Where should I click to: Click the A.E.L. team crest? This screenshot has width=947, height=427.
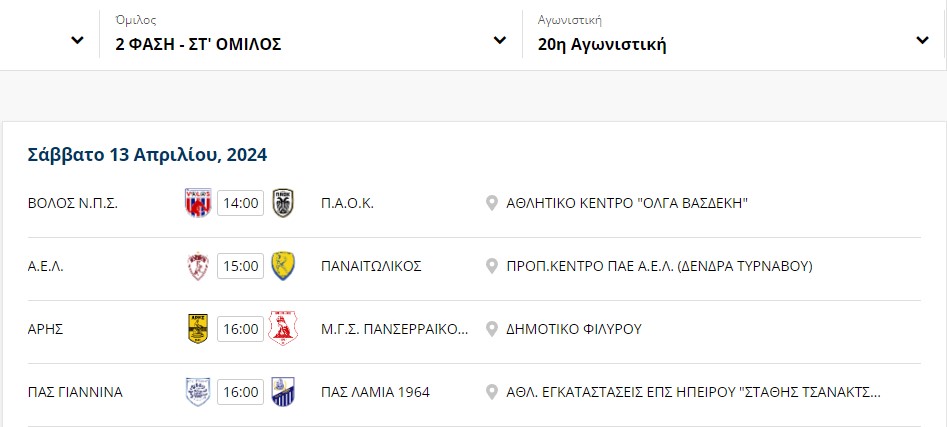coord(198,266)
